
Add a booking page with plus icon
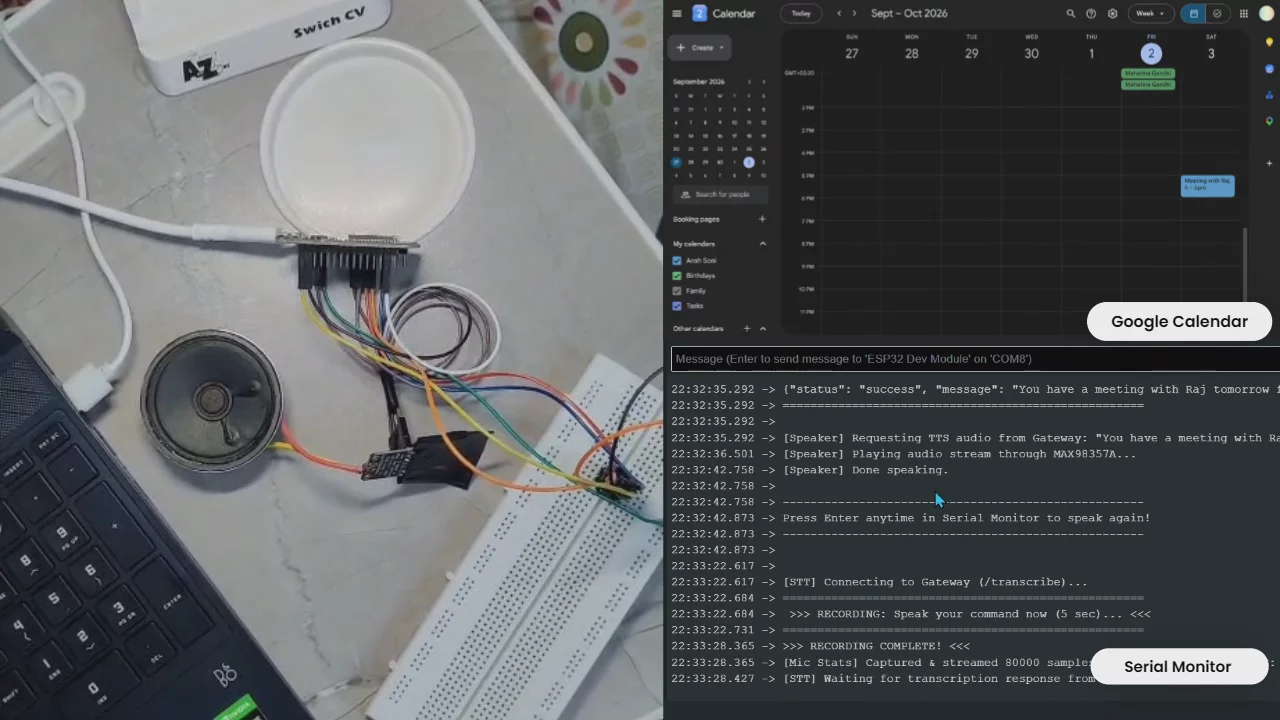click(762, 219)
